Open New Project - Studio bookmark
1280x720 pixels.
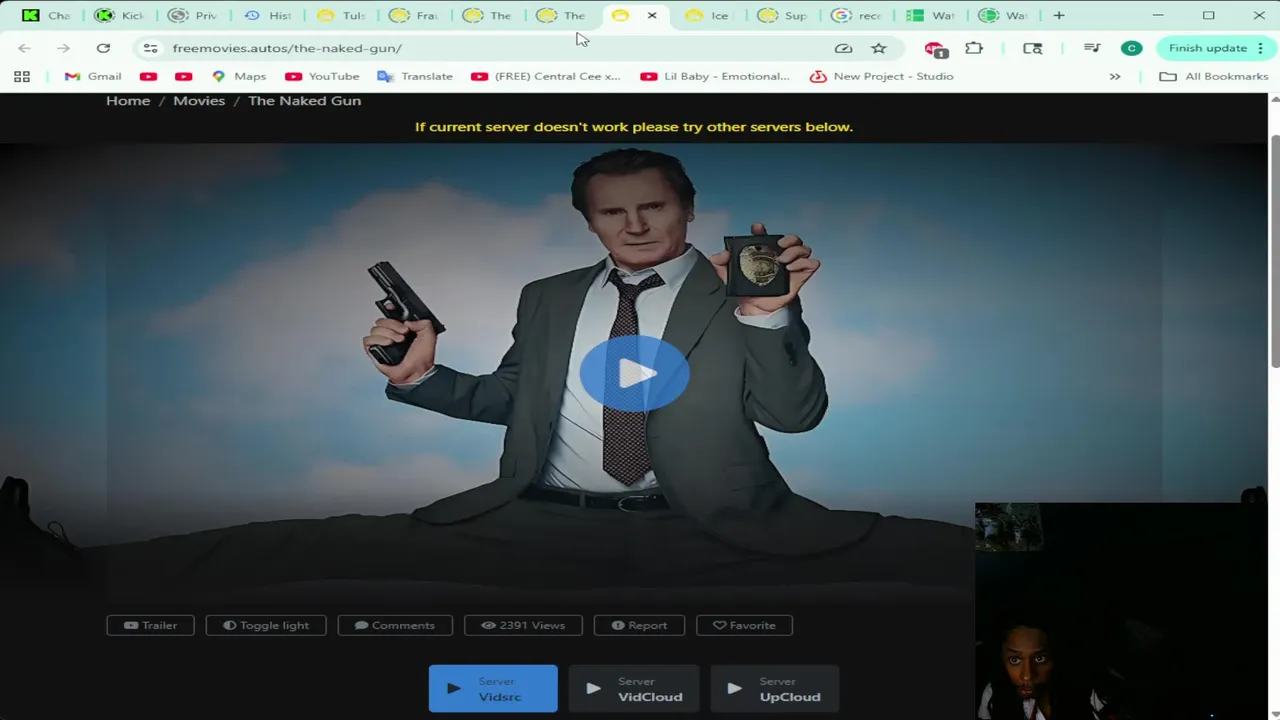coord(881,76)
